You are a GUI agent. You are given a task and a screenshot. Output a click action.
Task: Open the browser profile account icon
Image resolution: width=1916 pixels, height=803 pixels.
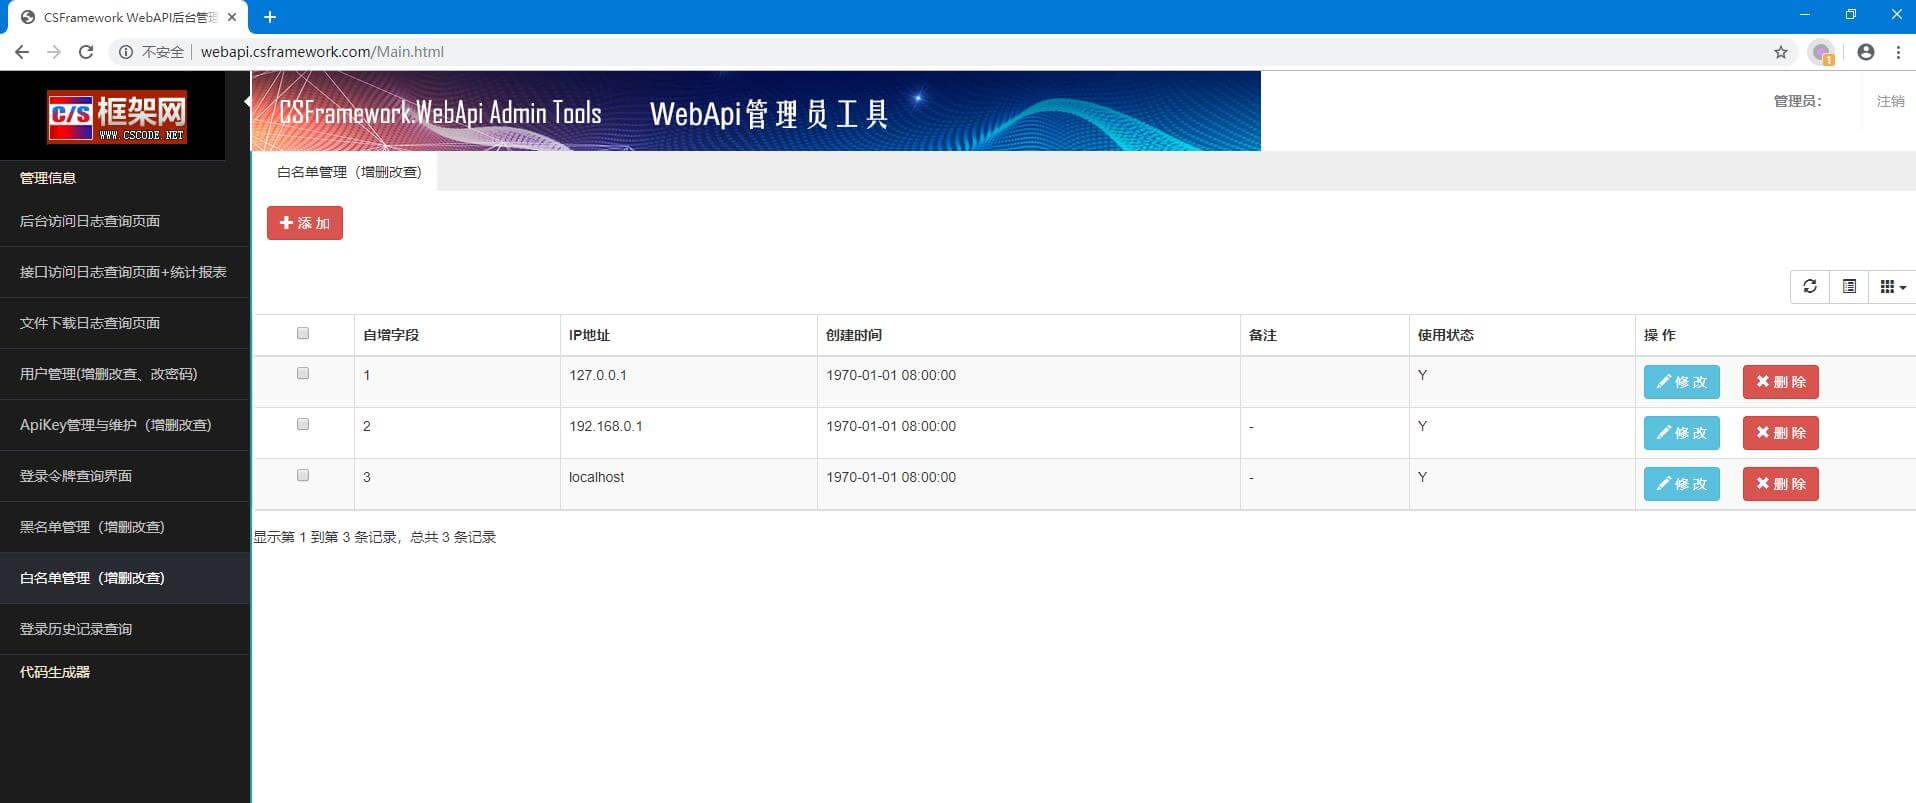1865,52
